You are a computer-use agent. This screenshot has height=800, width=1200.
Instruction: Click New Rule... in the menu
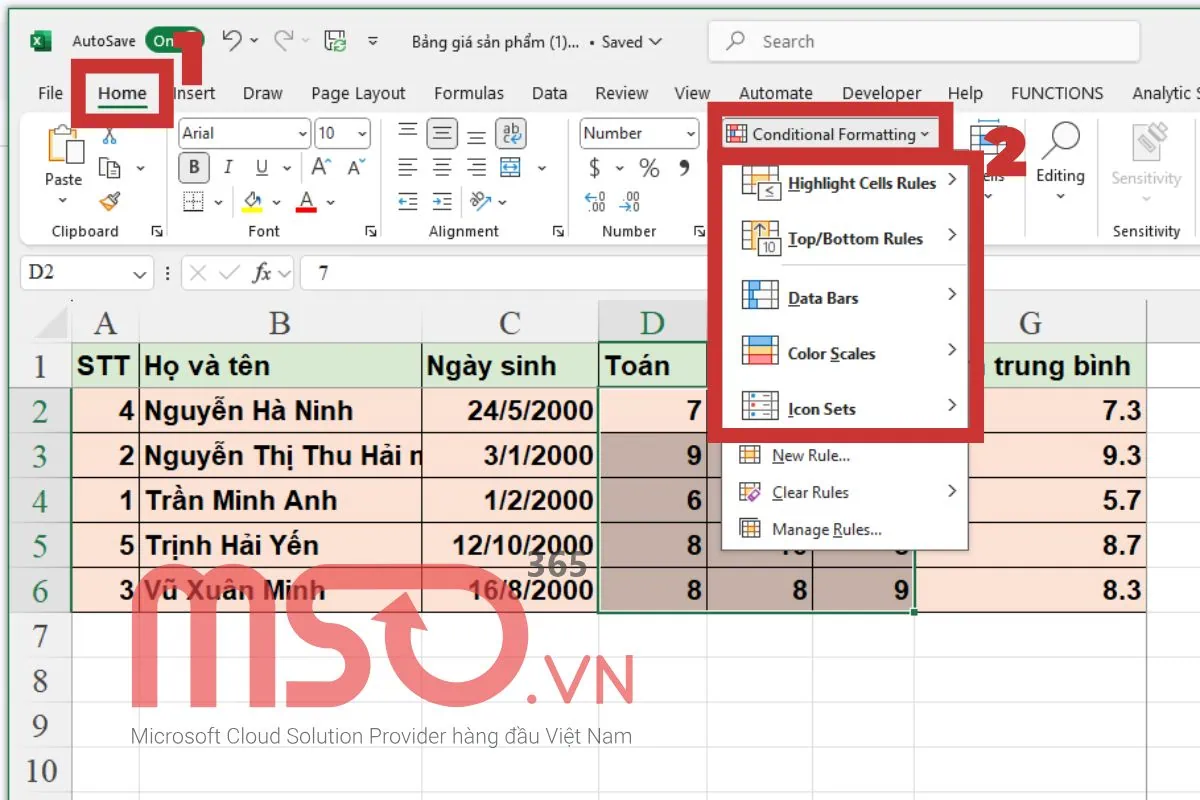(x=810, y=456)
